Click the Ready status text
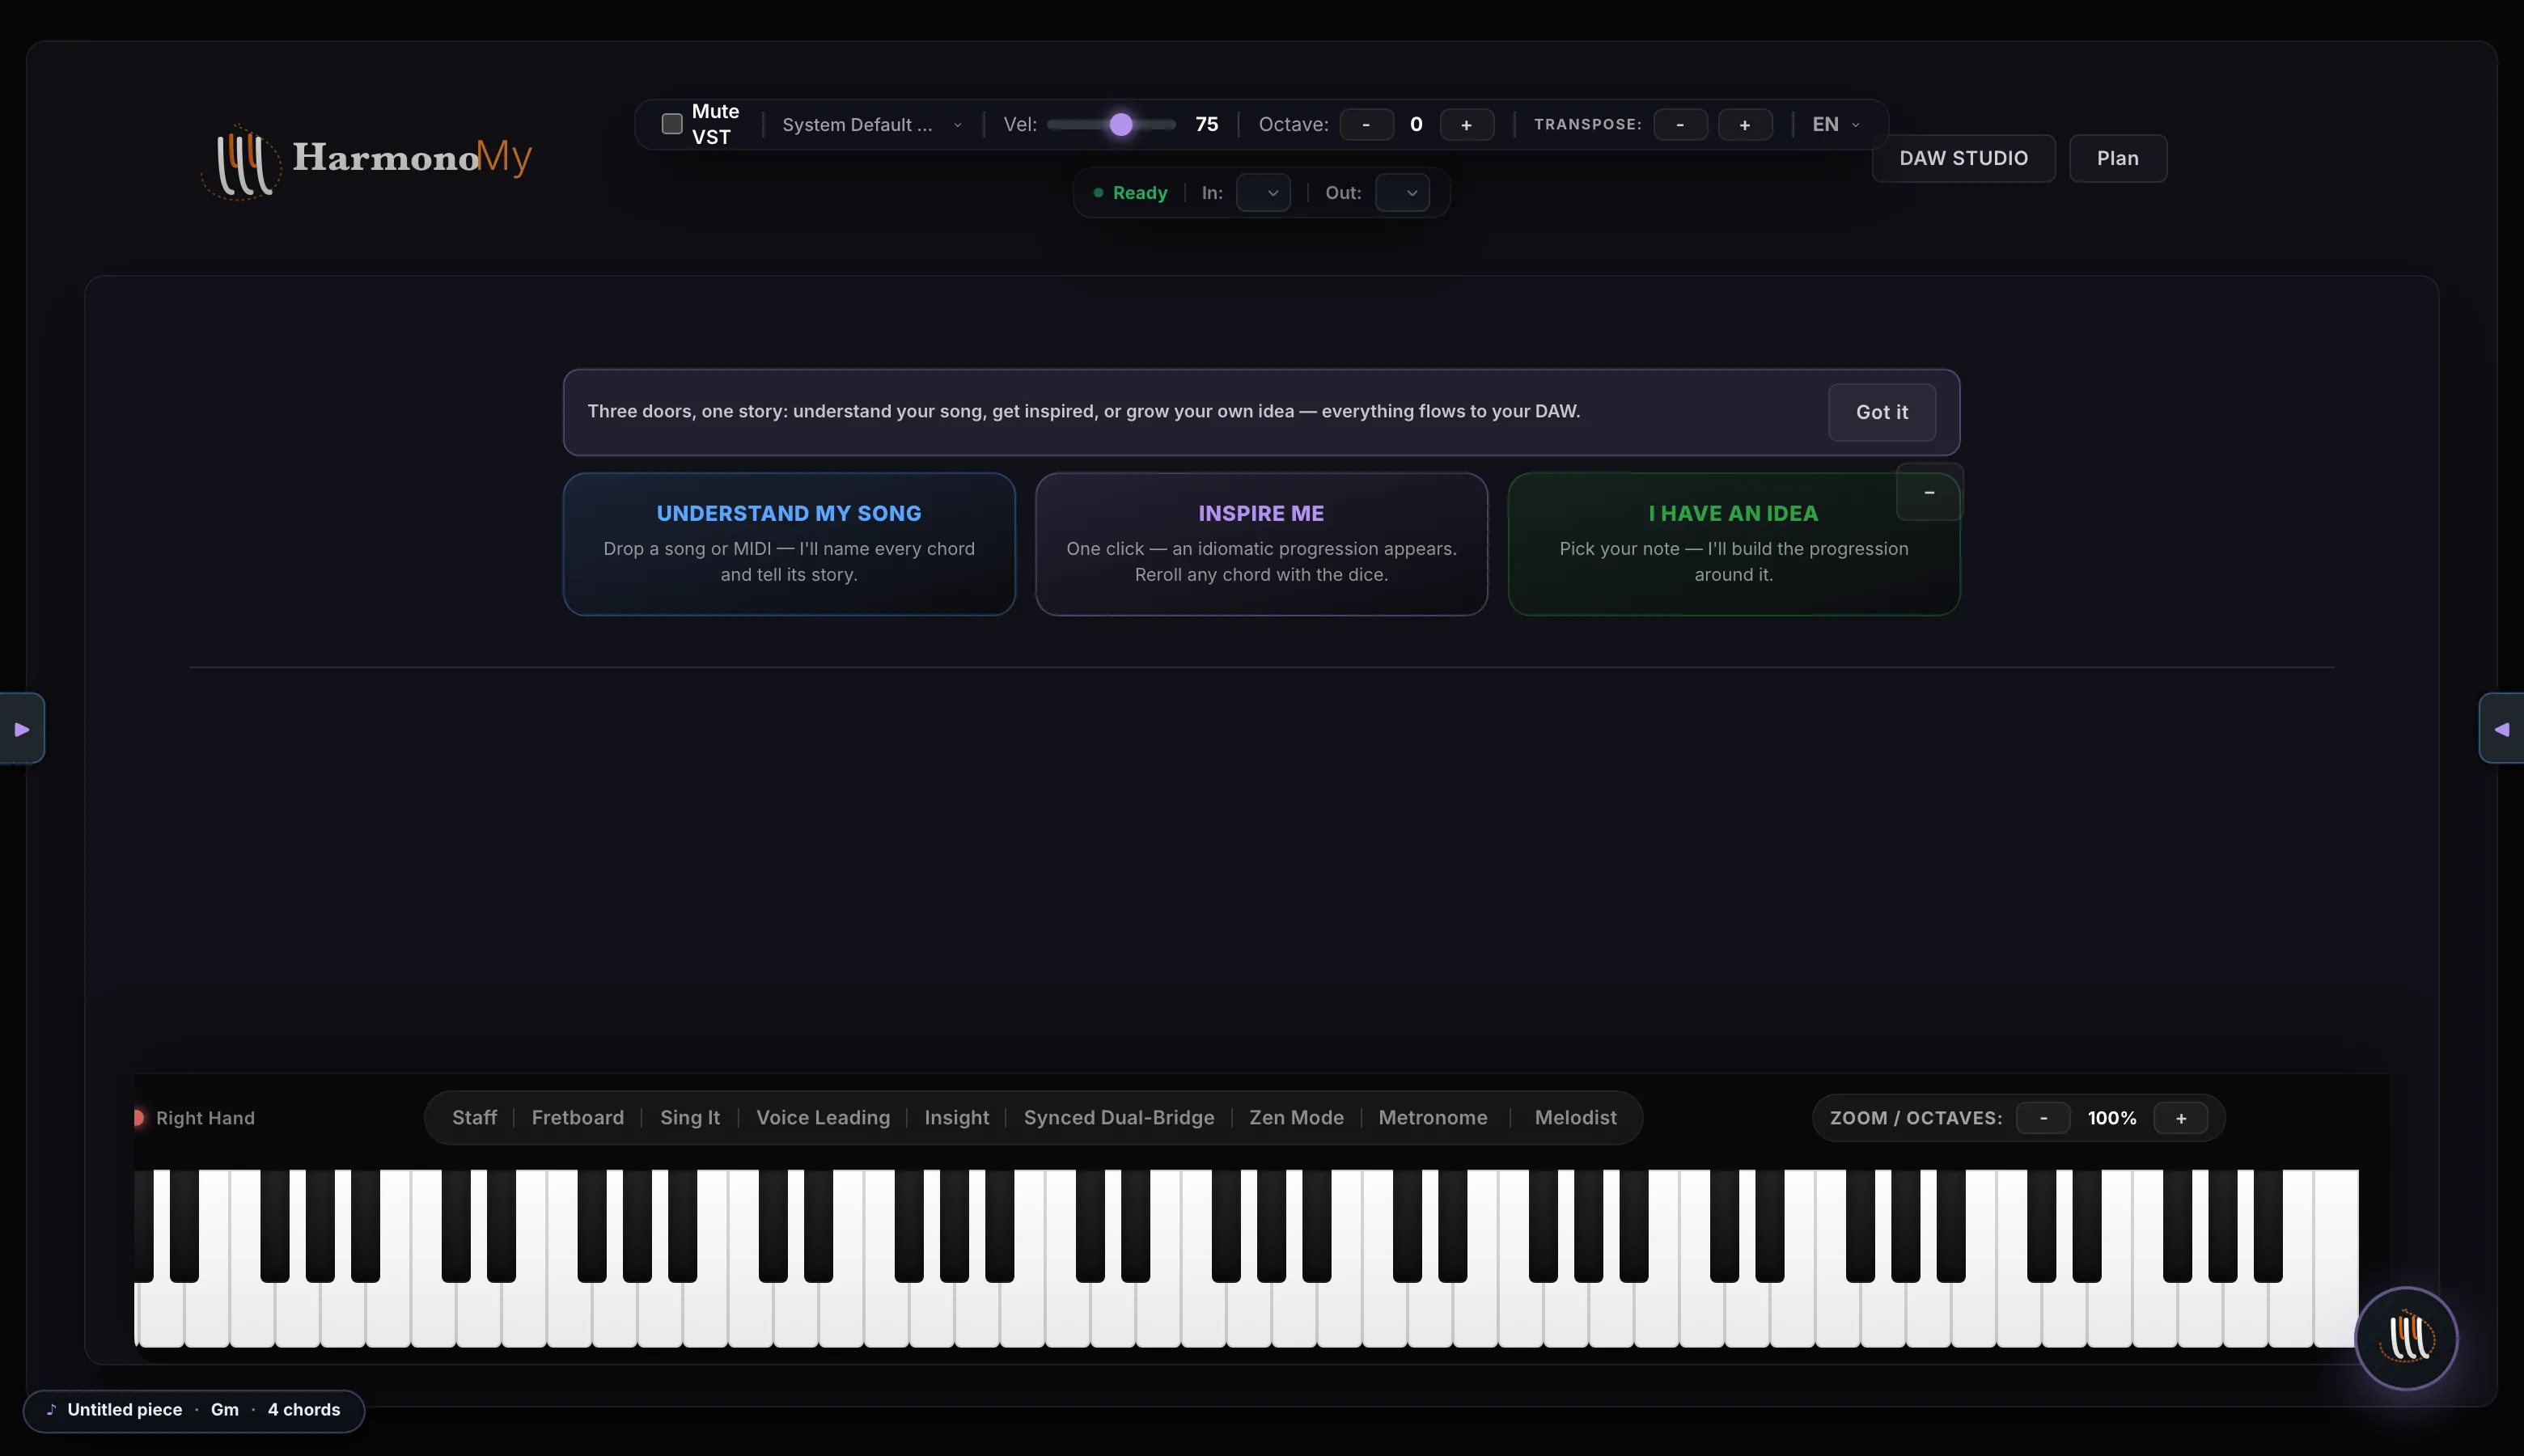This screenshot has width=2524, height=1456. (1140, 193)
